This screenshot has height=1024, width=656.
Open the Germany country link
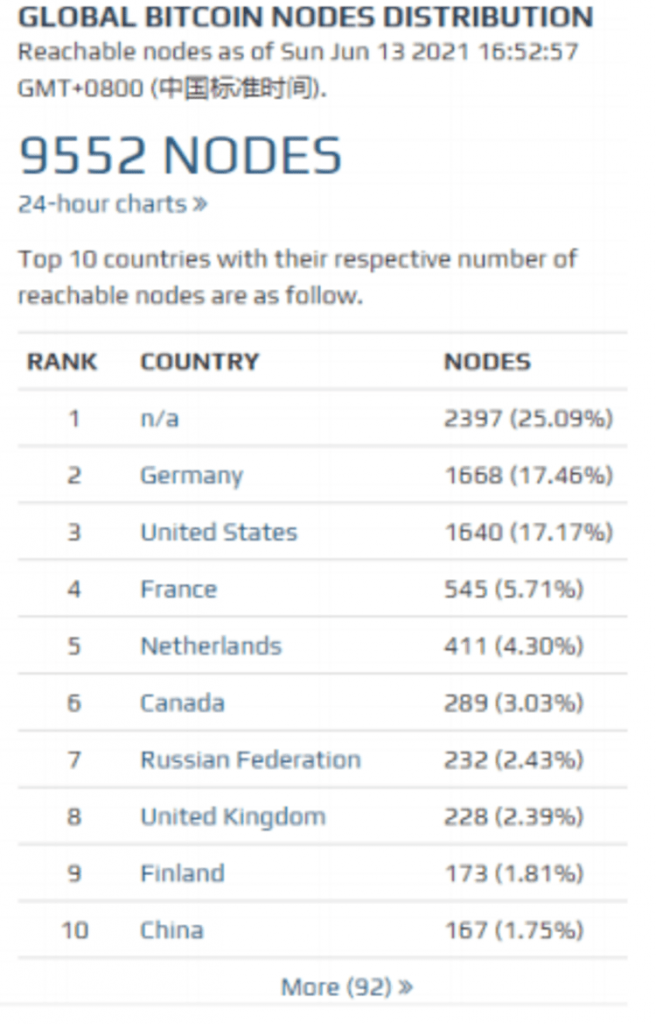[191, 475]
